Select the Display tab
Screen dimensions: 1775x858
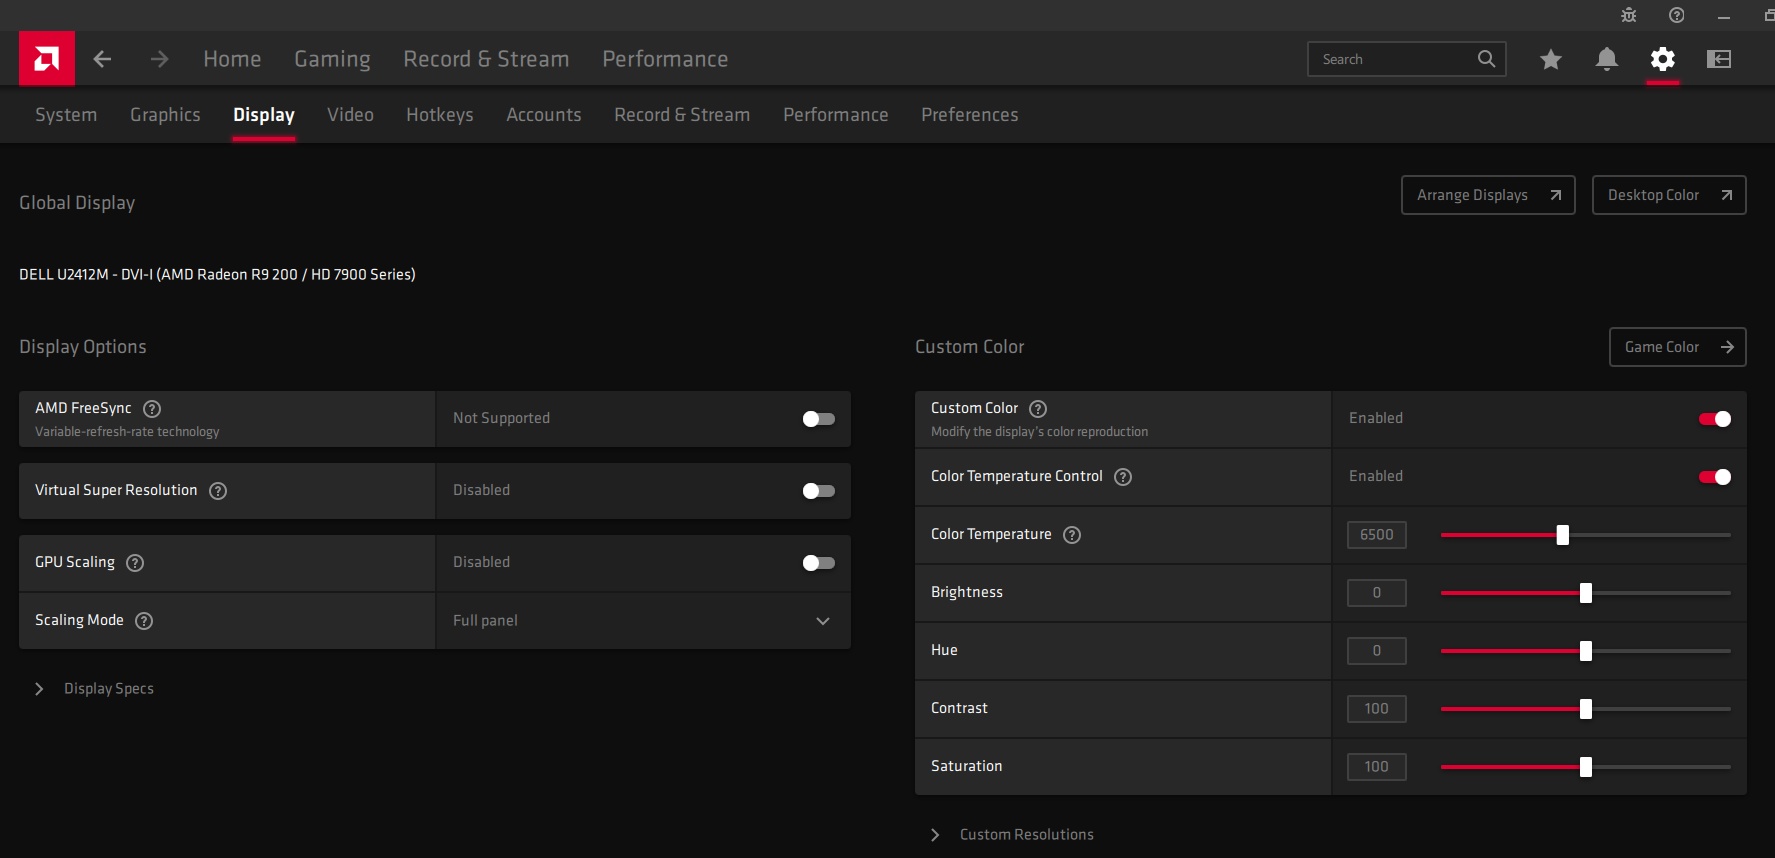coord(264,115)
